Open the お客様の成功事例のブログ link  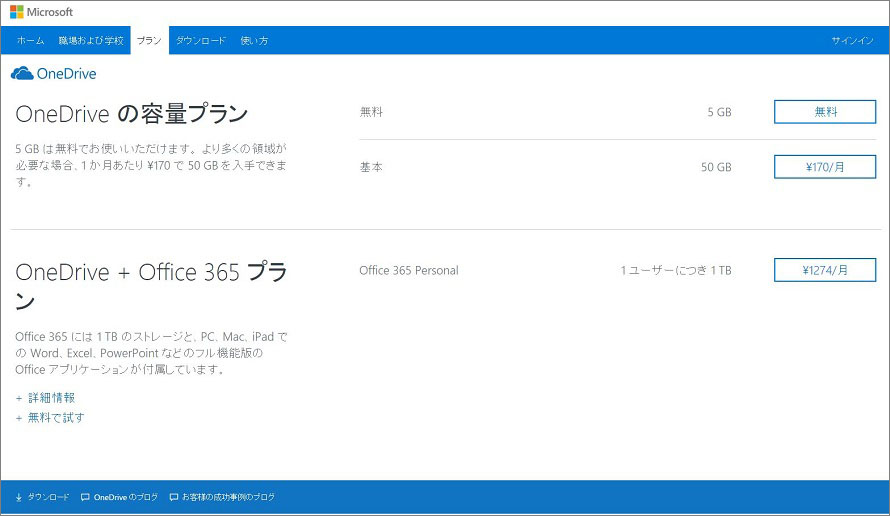(228, 497)
